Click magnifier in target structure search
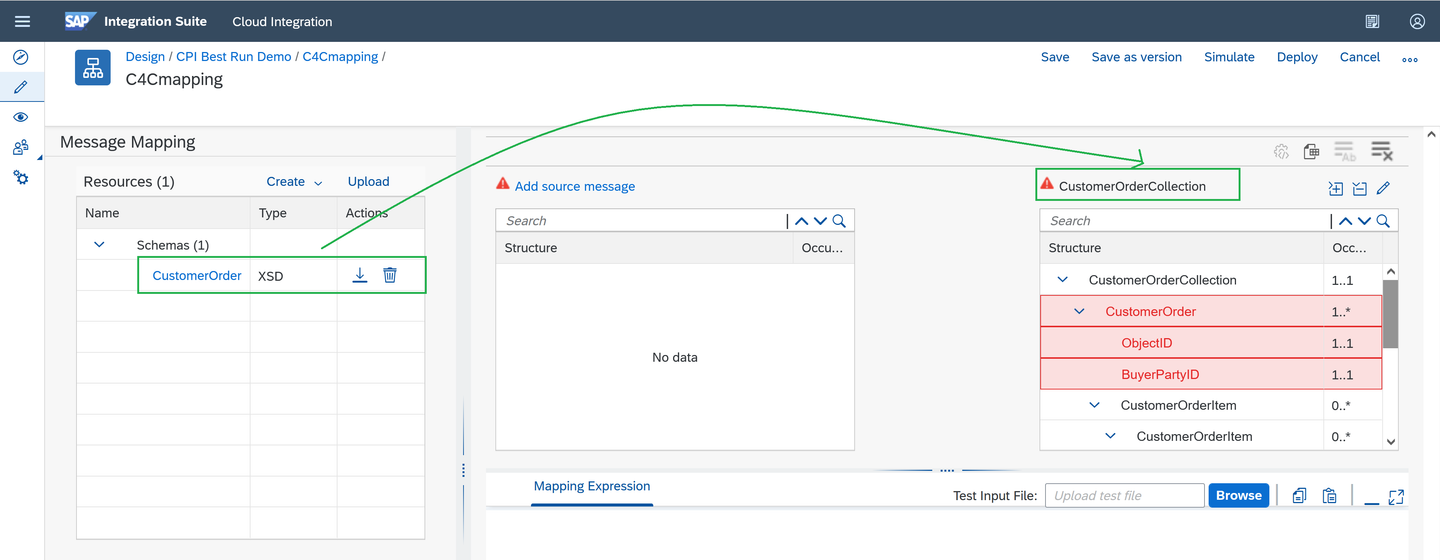The width and height of the screenshot is (1440, 560). coord(1384,221)
